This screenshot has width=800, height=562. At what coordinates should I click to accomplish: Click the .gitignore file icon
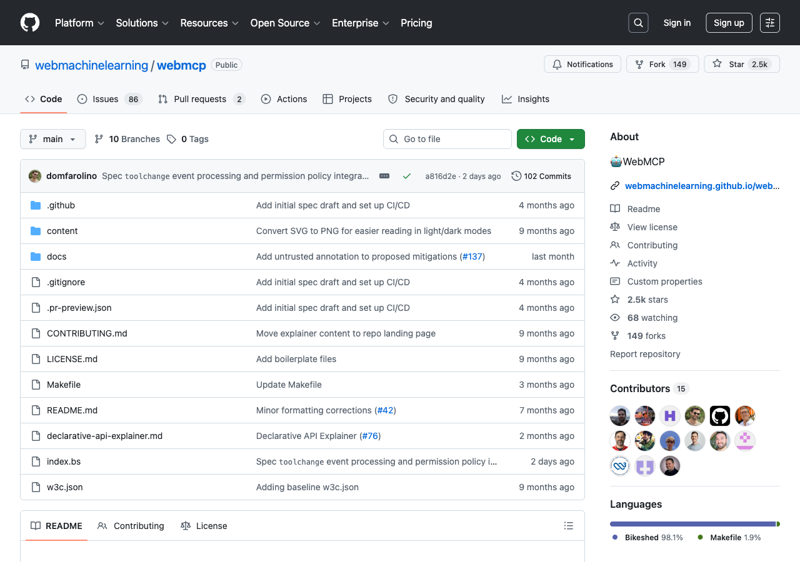coord(36,282)
